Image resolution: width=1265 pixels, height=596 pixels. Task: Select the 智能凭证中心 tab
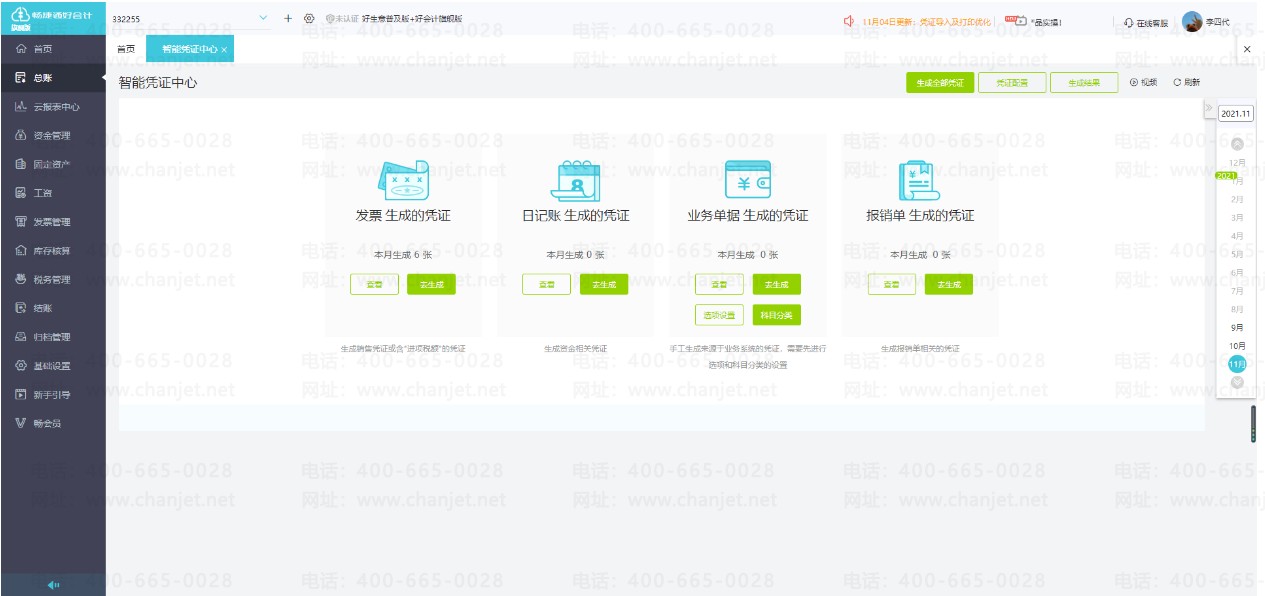tap(190, 49)
